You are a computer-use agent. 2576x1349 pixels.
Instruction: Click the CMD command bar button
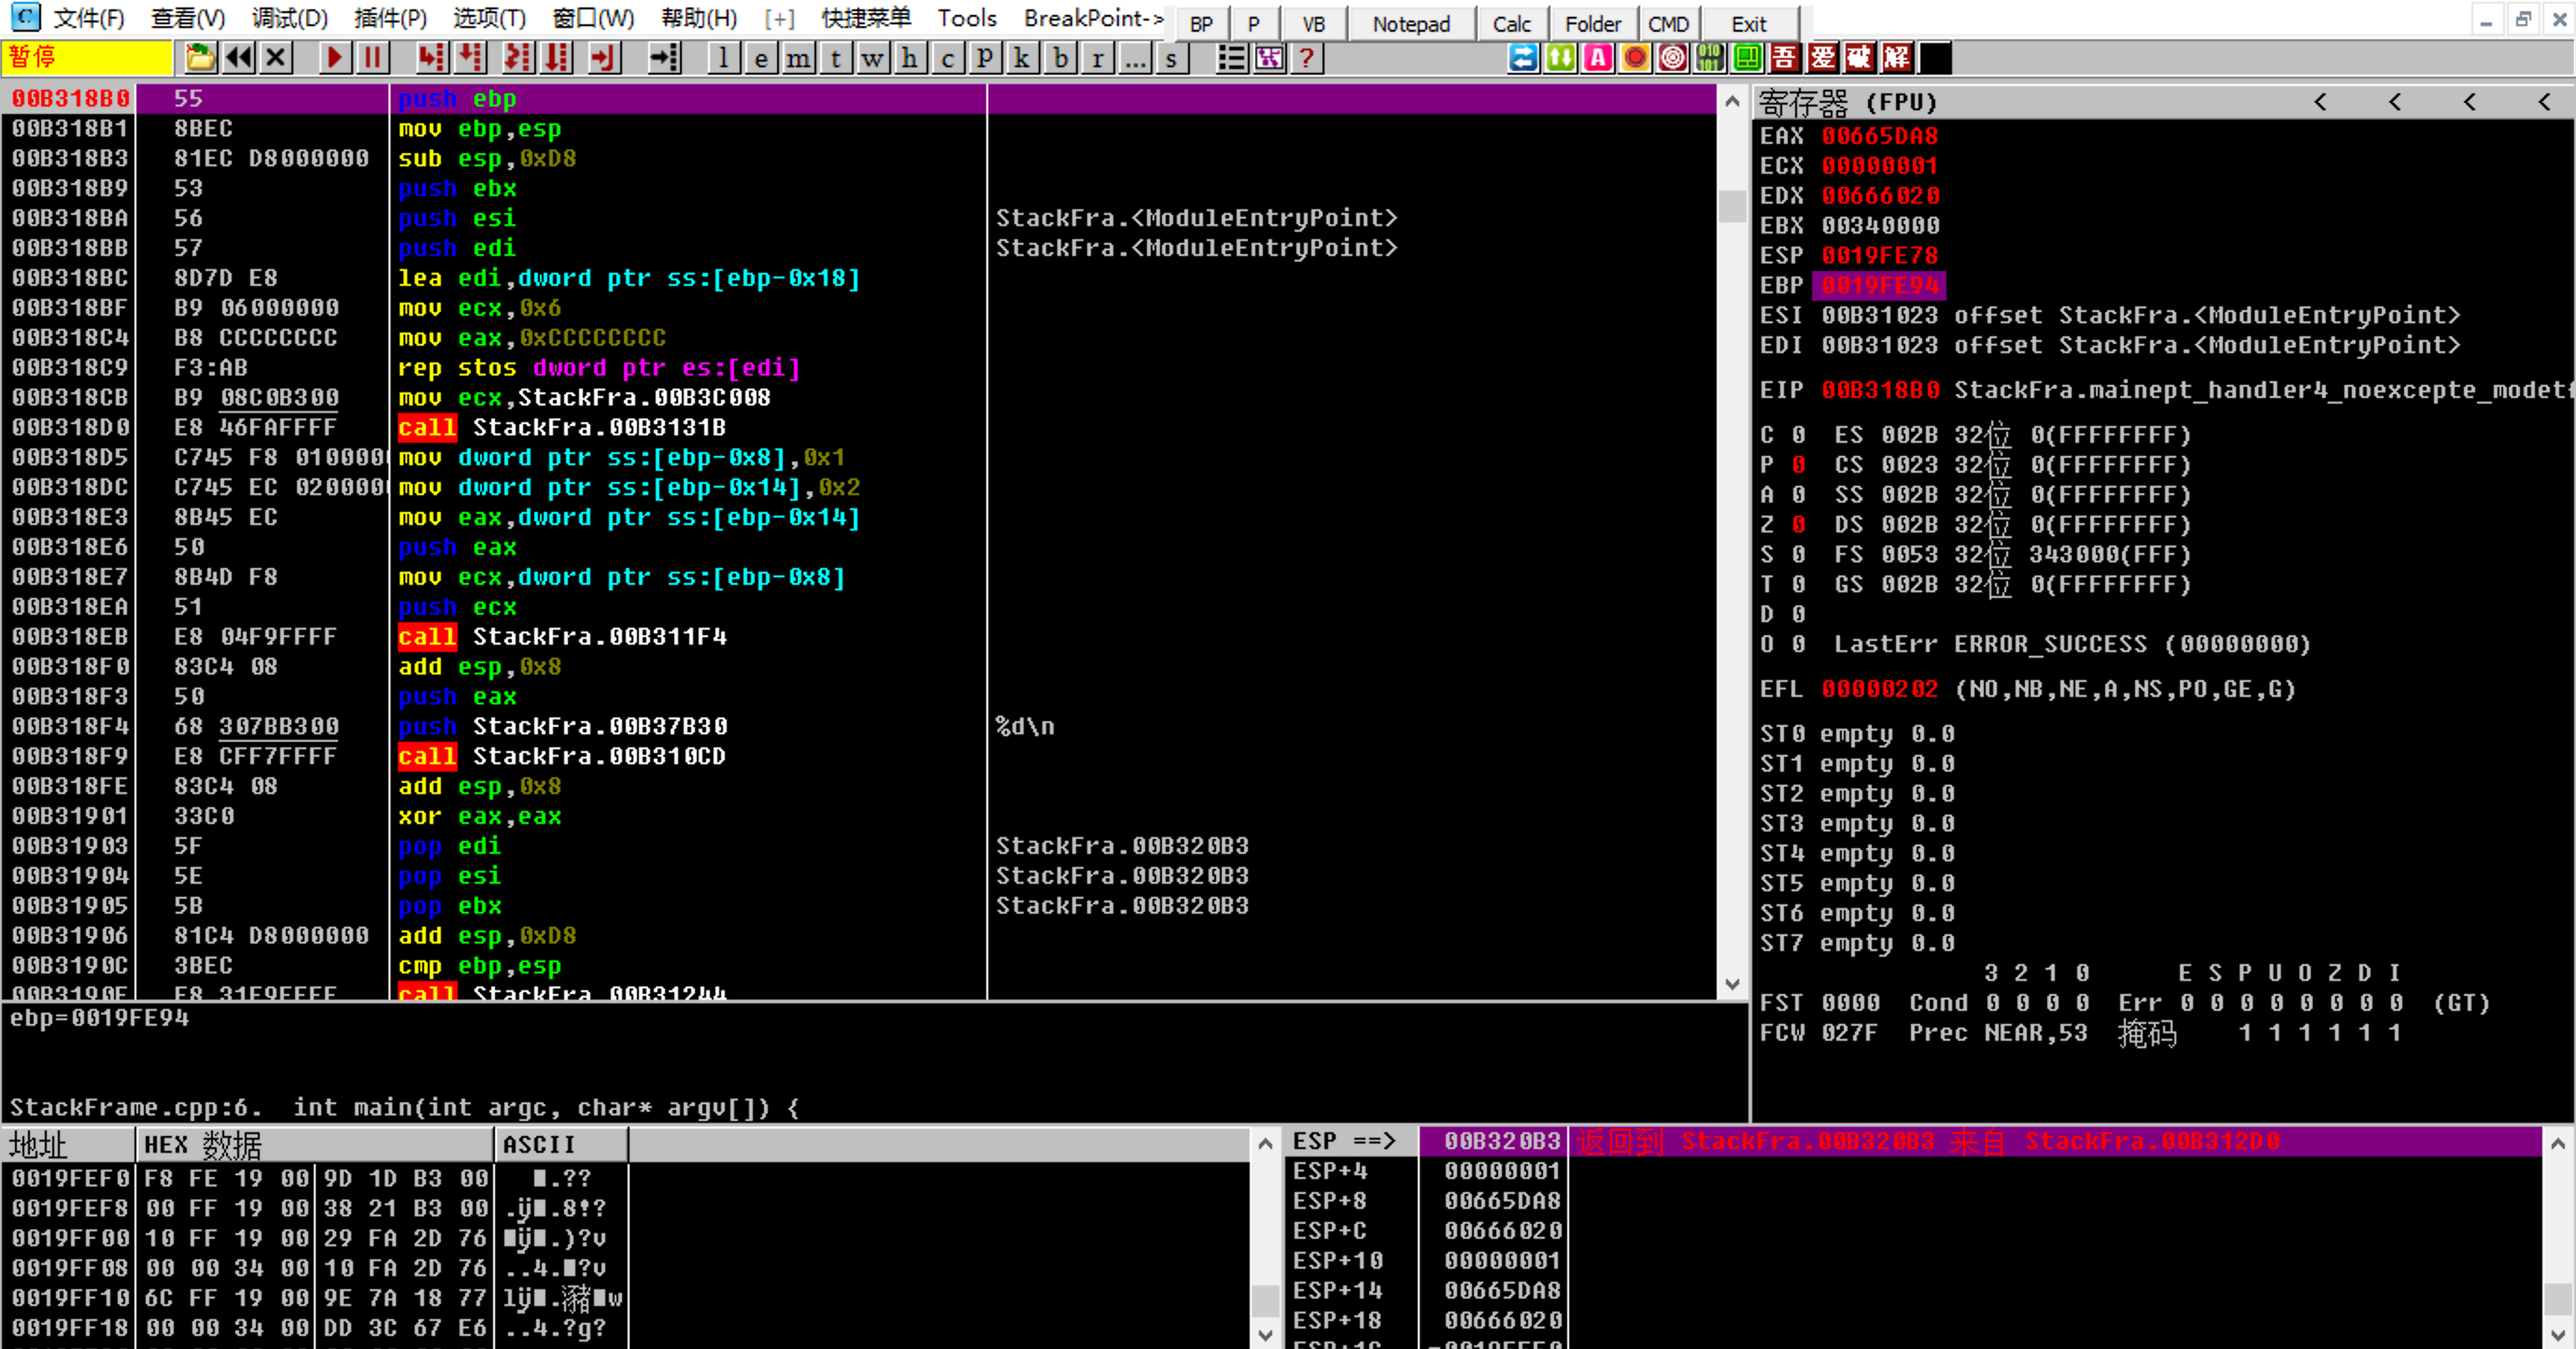coord(1668,23)
